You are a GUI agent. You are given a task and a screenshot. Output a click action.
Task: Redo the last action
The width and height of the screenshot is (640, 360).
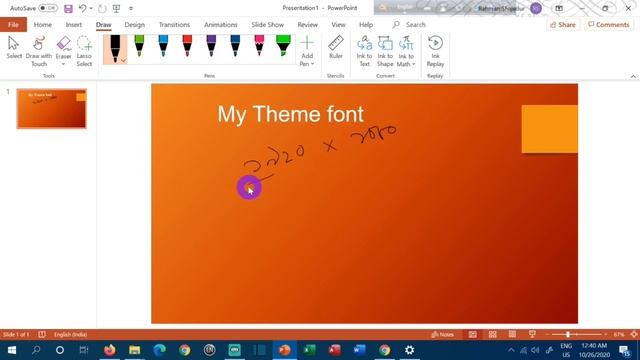(x=102, y=8)
